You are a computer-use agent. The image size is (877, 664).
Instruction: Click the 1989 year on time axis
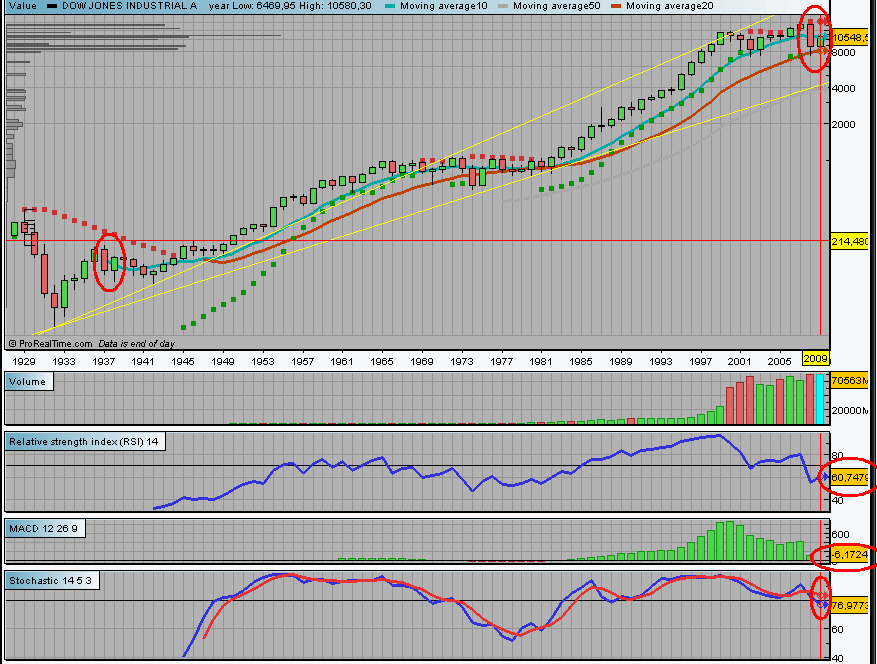coord(621,361)
